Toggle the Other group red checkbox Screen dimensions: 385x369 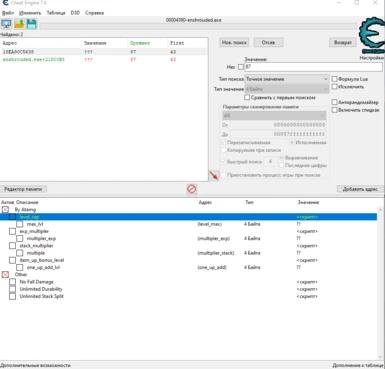(x=5, y=275)
